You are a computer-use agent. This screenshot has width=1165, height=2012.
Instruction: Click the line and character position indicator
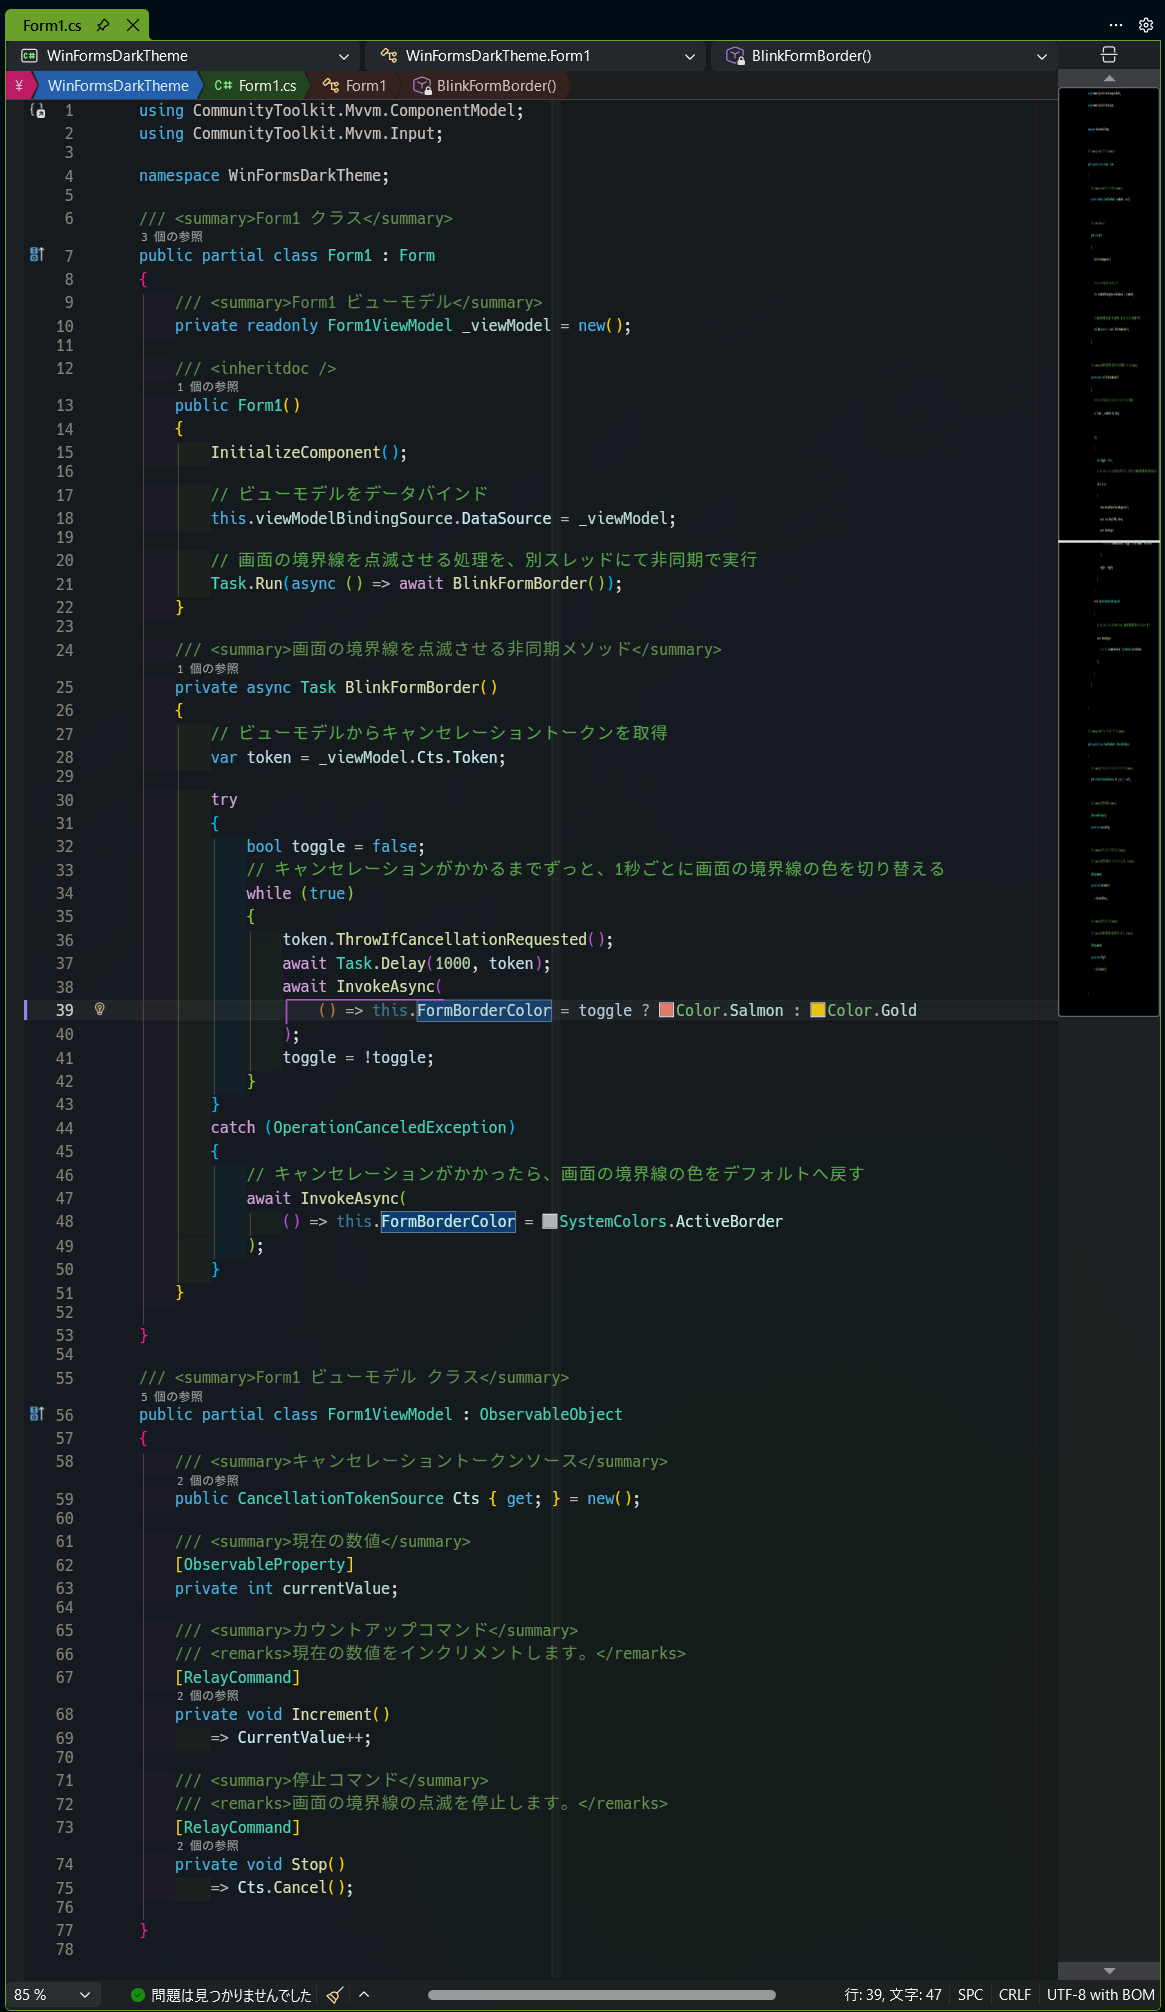coord(893,1995)
